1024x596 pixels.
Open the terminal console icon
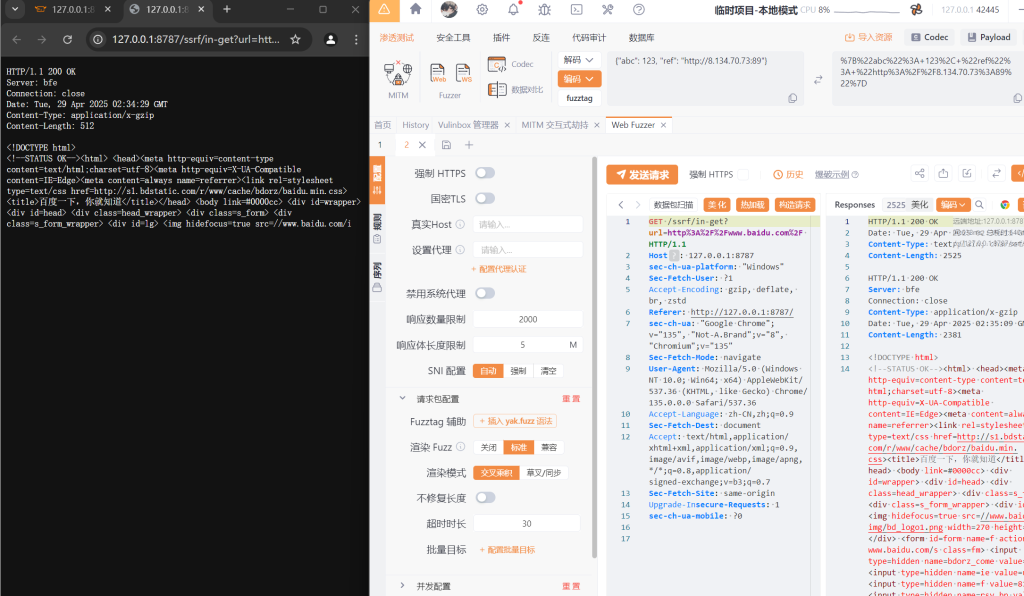[576, 10]
